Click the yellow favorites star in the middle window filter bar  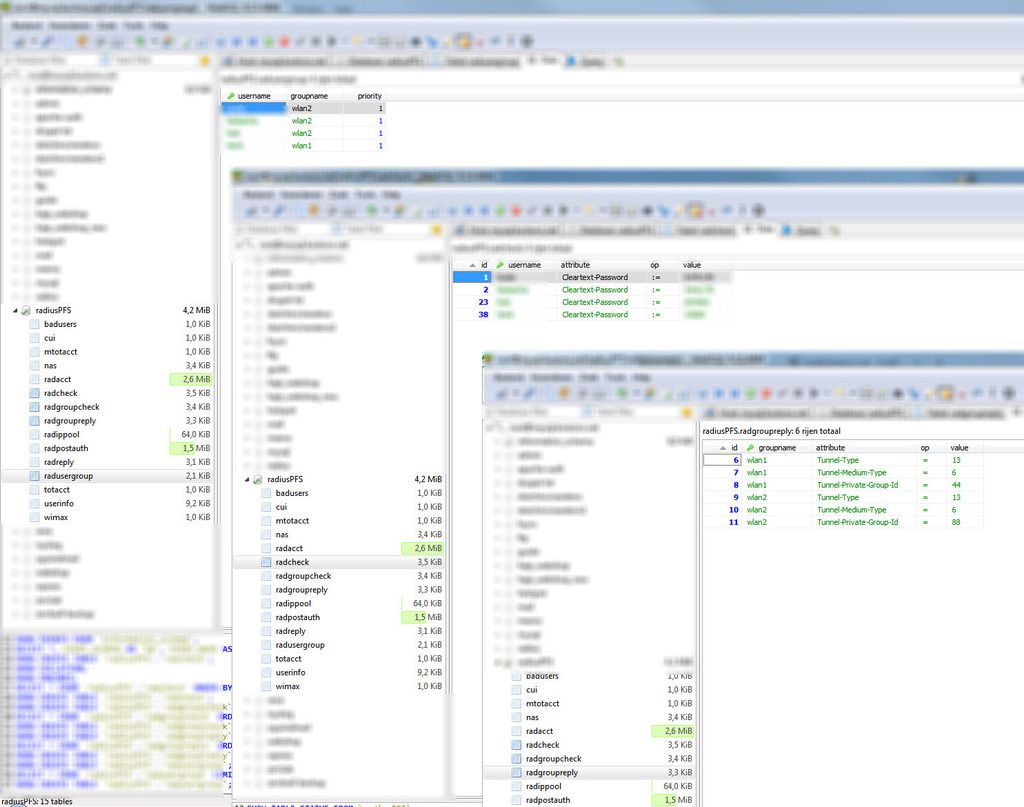pyautogui.click(x=437, y=230)
